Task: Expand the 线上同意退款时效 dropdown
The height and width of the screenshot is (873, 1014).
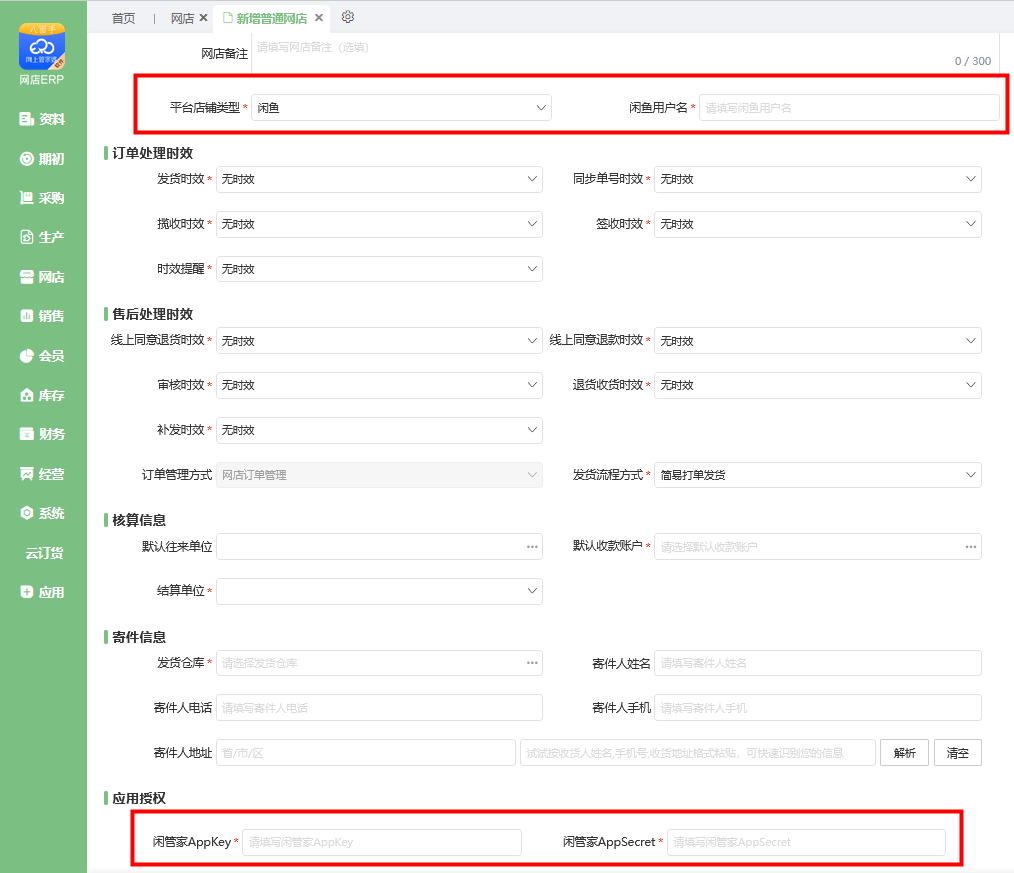Action: (x=818, y=340)
